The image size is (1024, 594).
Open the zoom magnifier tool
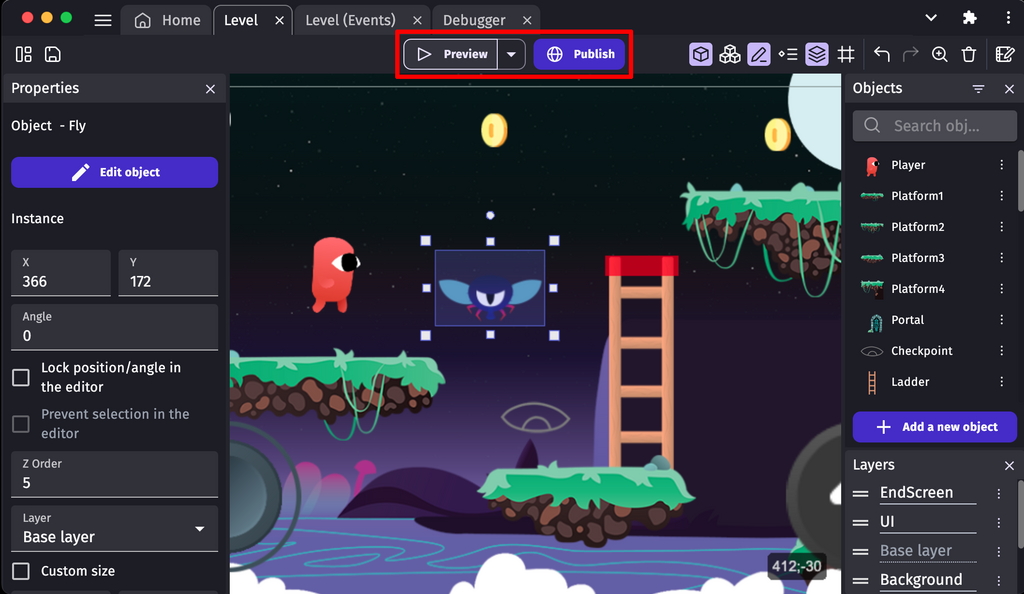coord(939,54)
